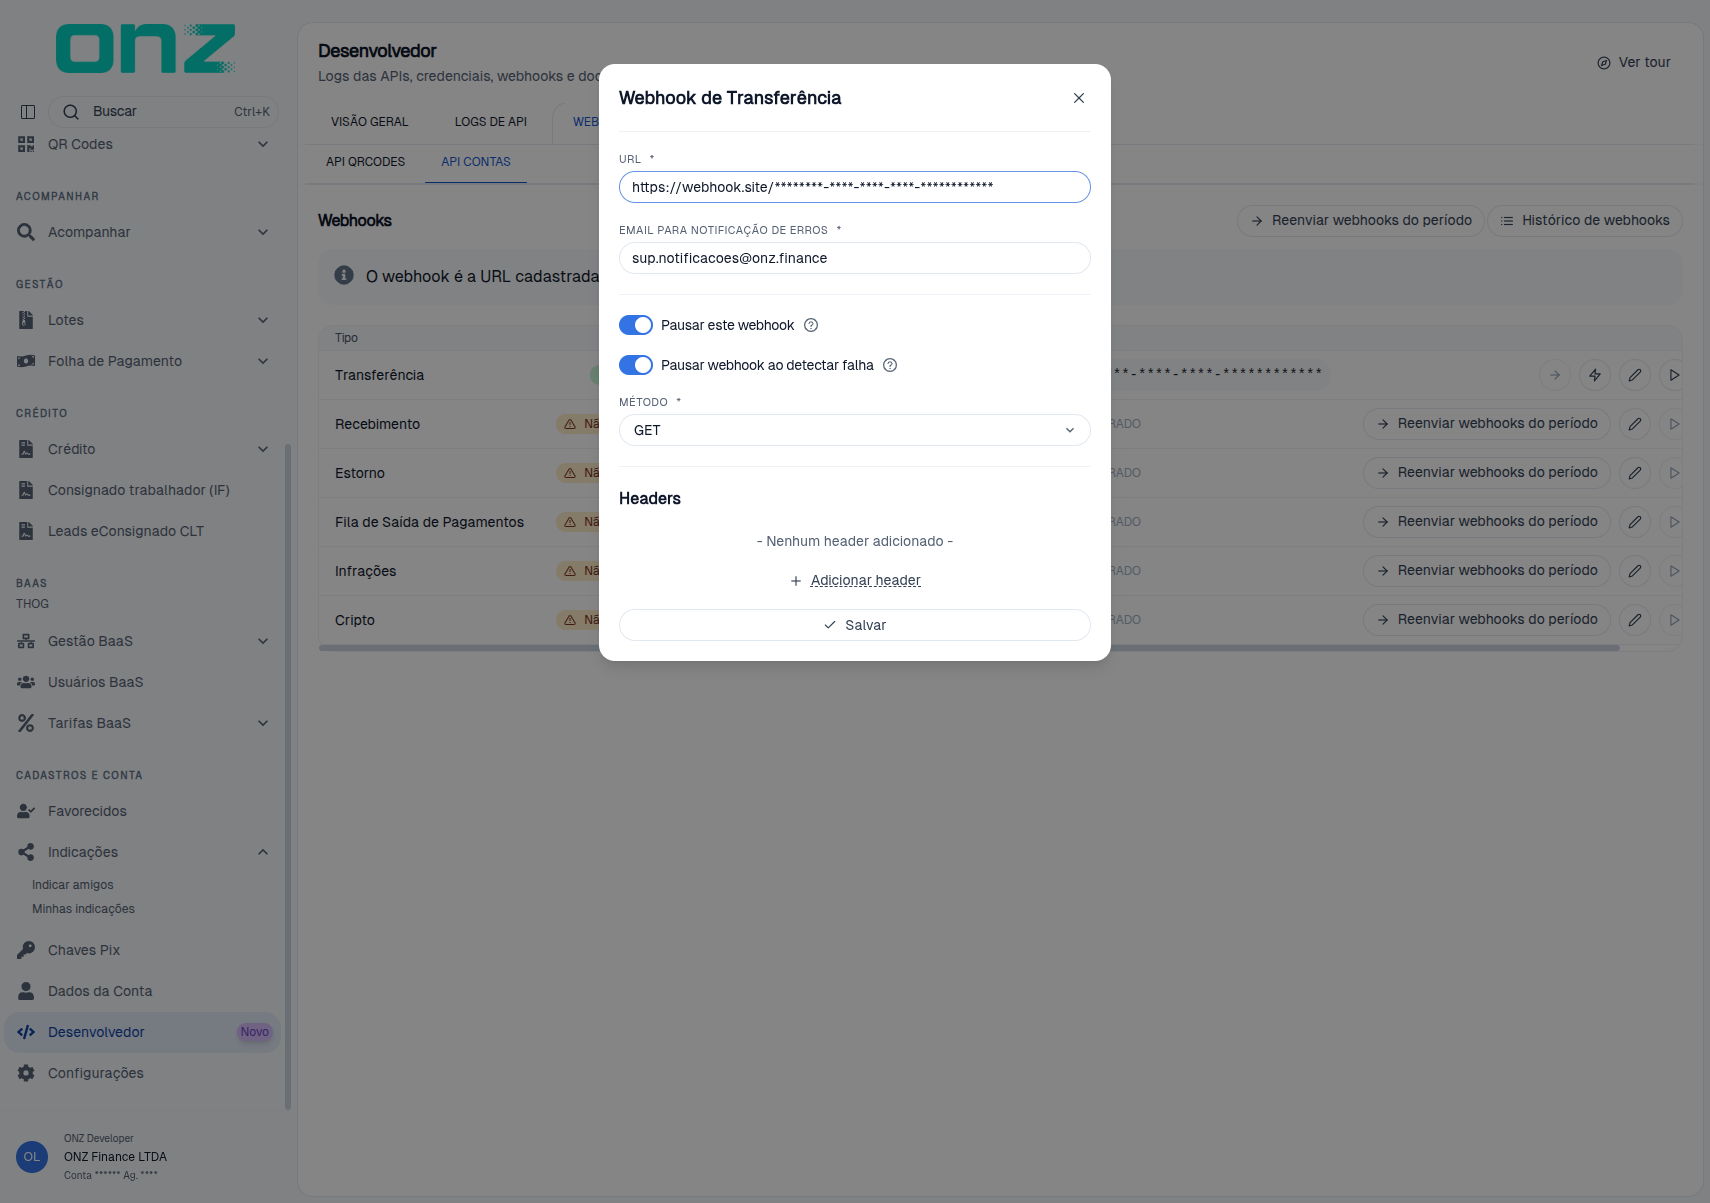Open the Método GET dropdown
1710x1203 pixels.
click(x=854, y=430)
